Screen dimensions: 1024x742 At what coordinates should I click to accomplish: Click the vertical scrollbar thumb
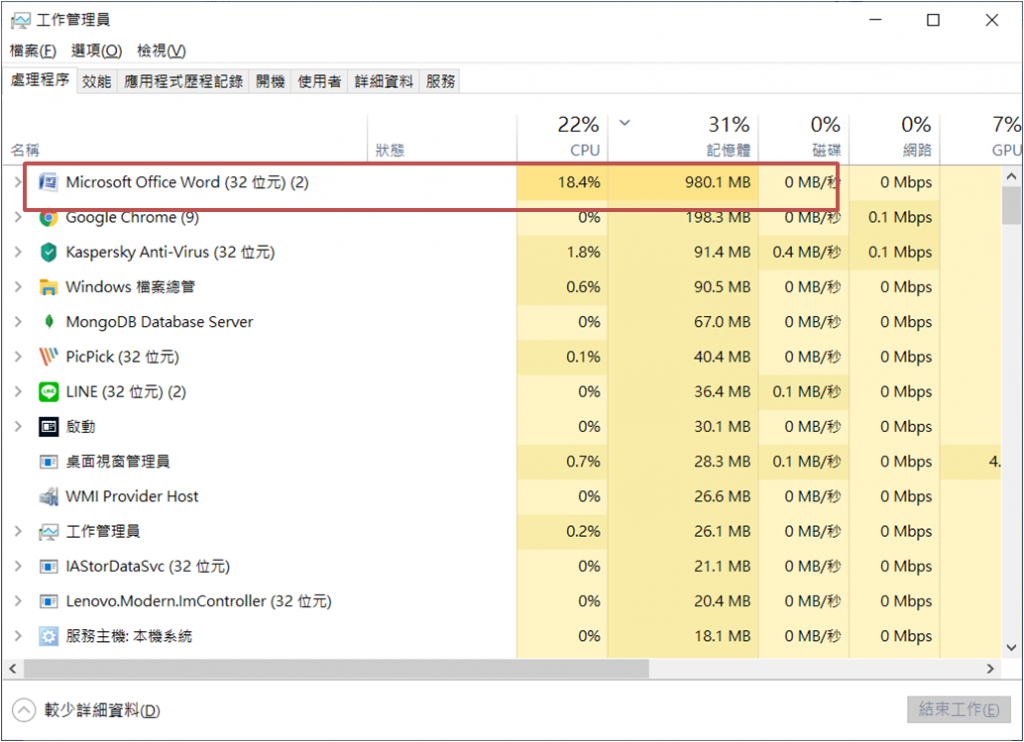(x=1012, y=205)
